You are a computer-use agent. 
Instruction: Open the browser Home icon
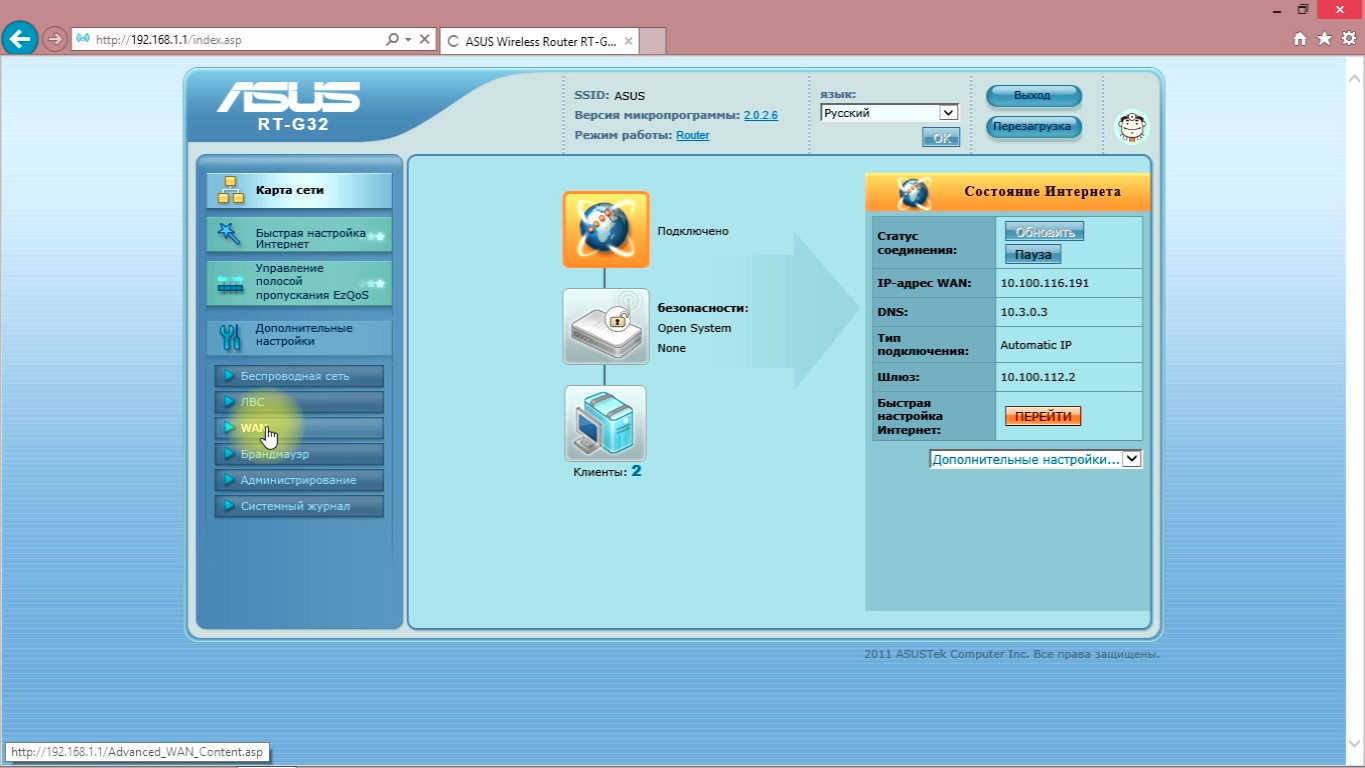click(x=1300, y=39)
